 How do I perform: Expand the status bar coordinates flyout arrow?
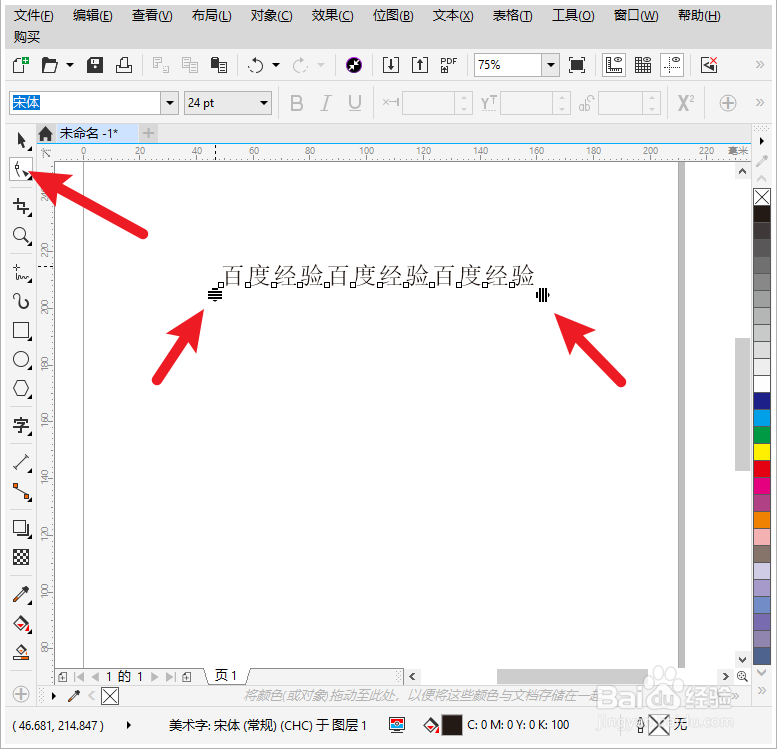128,725
